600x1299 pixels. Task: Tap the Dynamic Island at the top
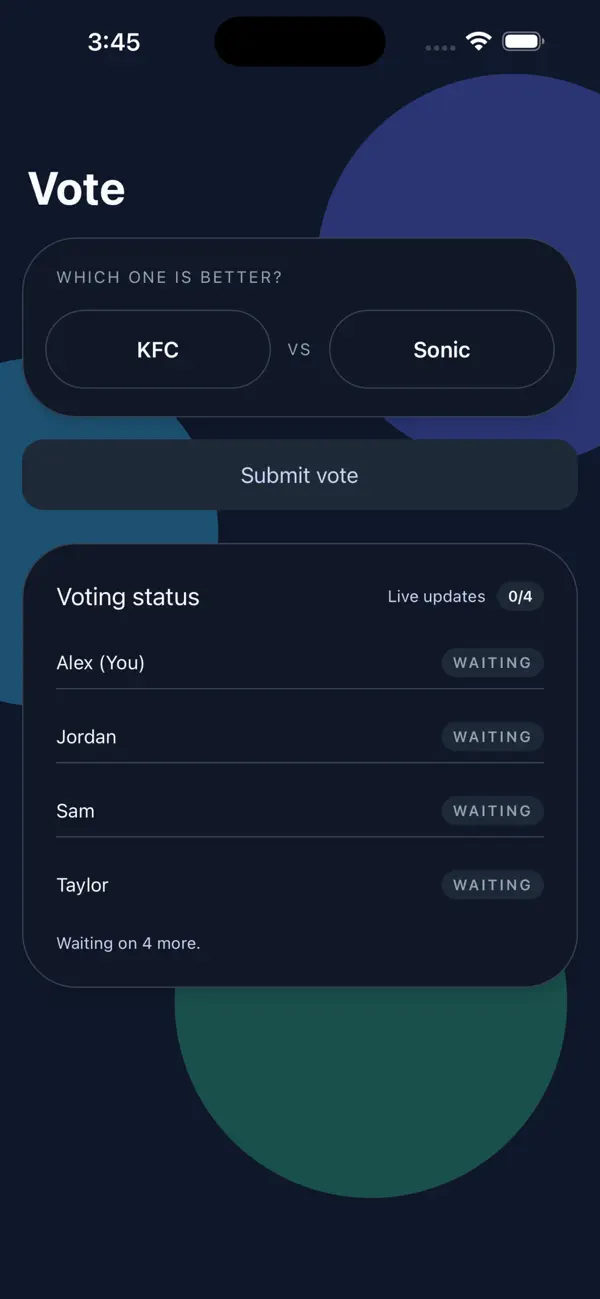[299, 41]
